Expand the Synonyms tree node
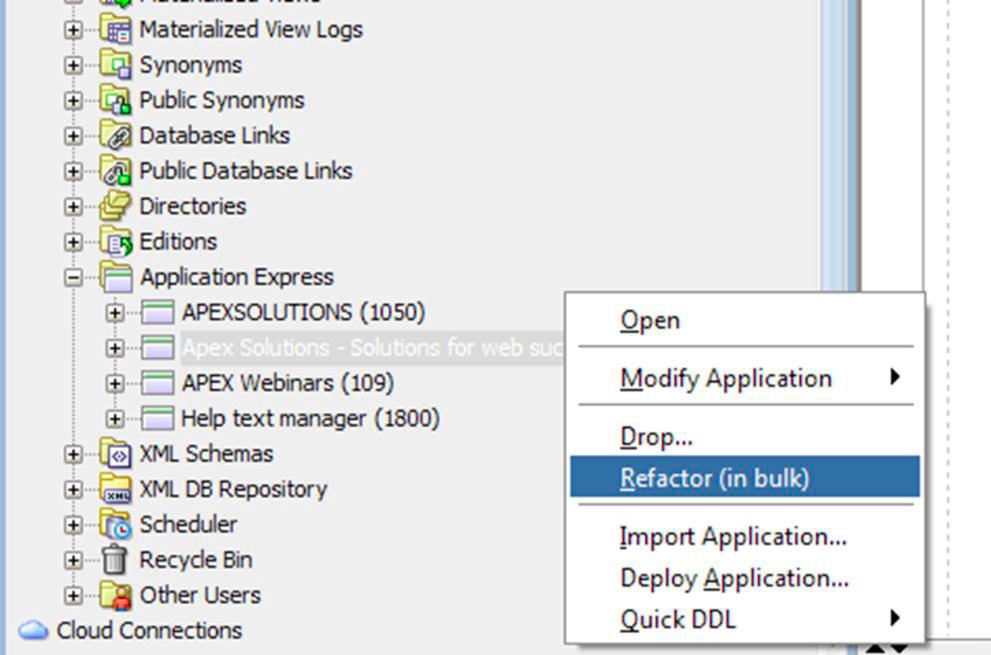The width and height of the screenshot is (991, 655). click(x=73, y=65)
